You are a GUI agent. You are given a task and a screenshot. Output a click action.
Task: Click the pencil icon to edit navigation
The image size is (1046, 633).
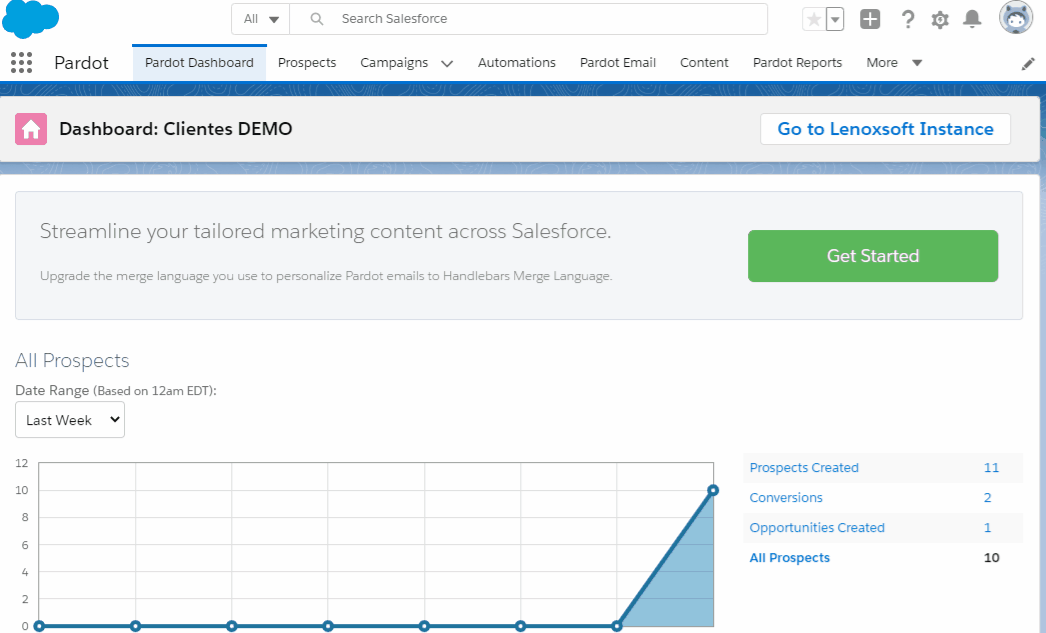[x=1028, y=63]
